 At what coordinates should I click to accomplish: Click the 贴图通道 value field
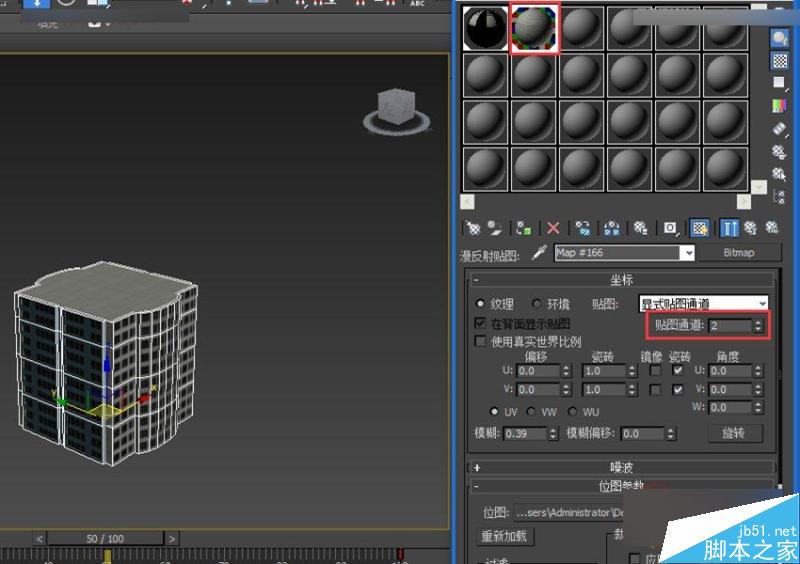pyautogui.click(x=731, y=325)
